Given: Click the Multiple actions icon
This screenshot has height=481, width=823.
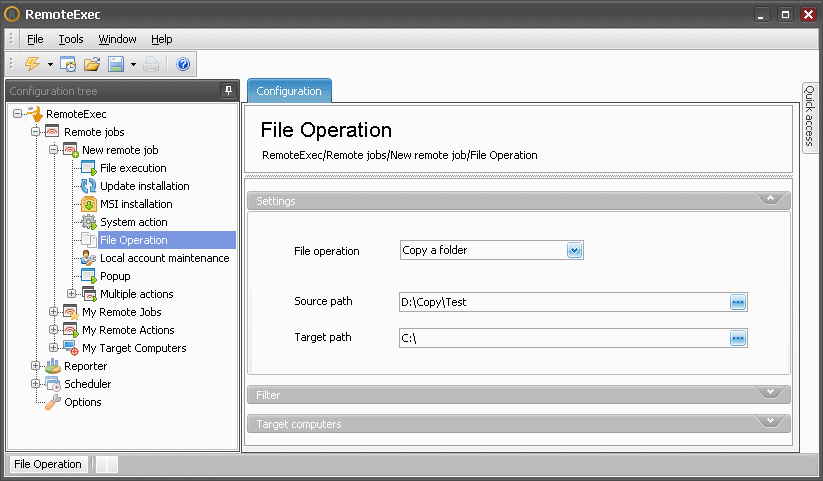Looking at the screenshot, I should click(89, 294).
